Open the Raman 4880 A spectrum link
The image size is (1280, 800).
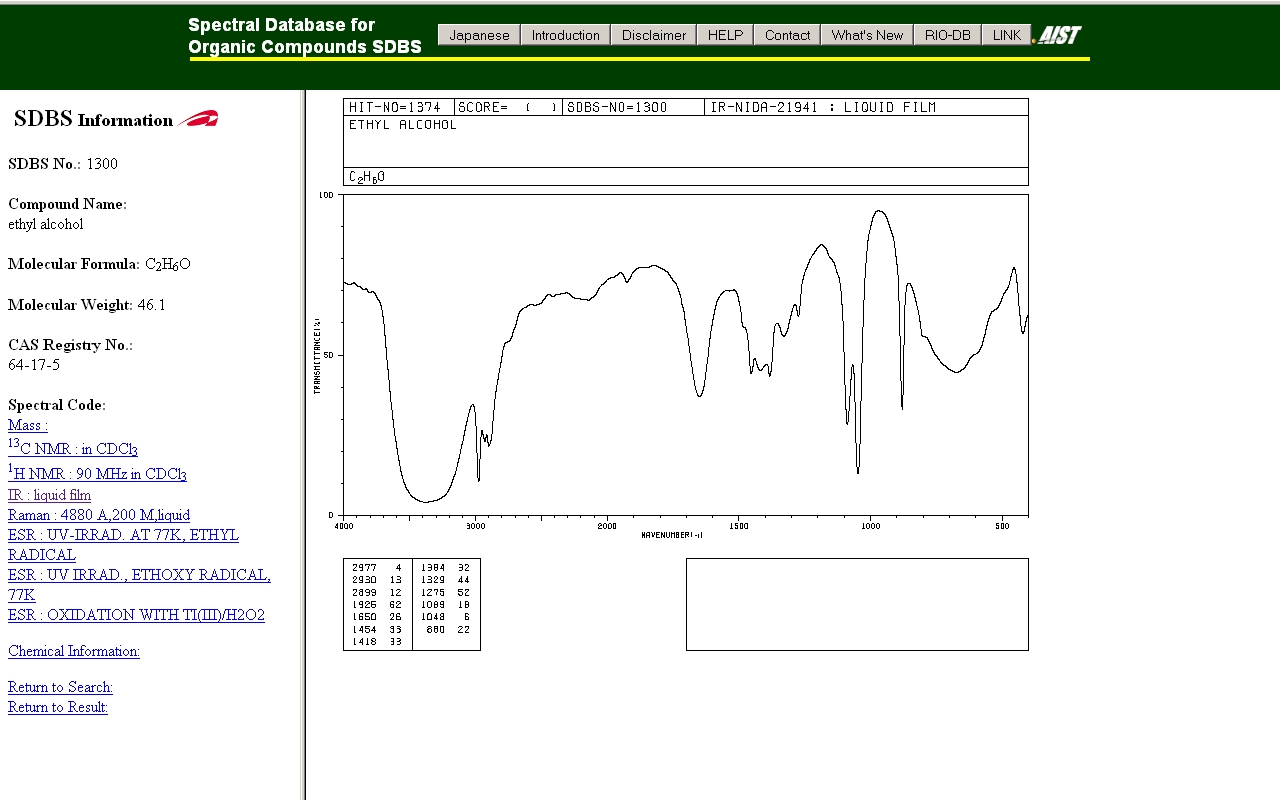(x=99, y=515)
